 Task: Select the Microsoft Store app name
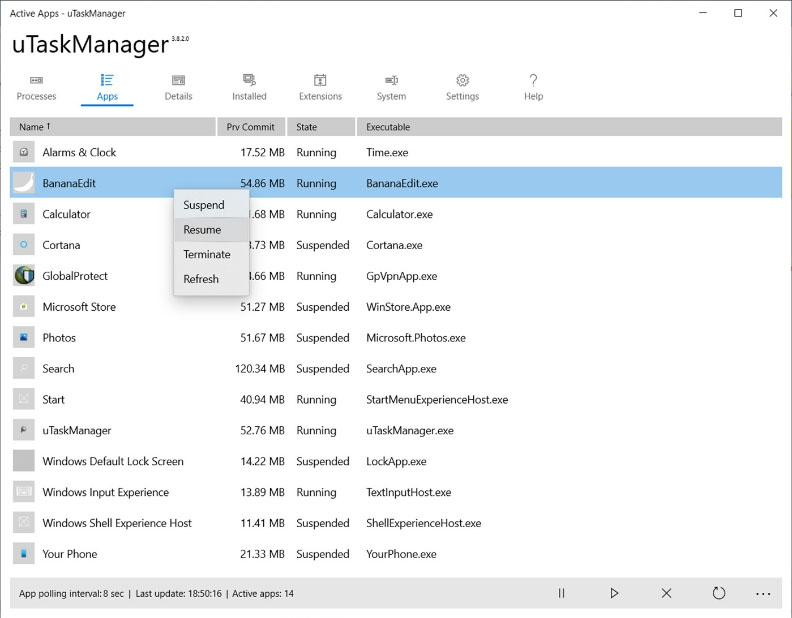point(79,307)
